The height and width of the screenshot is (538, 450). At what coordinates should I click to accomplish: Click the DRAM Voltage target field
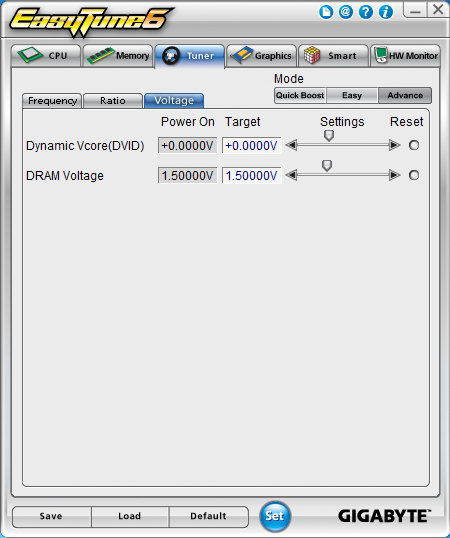[x=252, y=175]
